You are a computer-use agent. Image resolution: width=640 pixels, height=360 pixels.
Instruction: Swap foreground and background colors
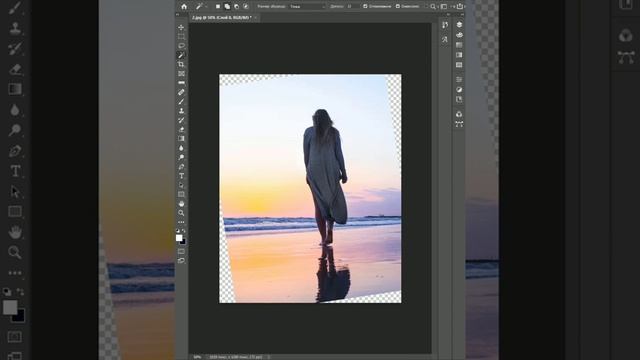[x=184, y=231]
